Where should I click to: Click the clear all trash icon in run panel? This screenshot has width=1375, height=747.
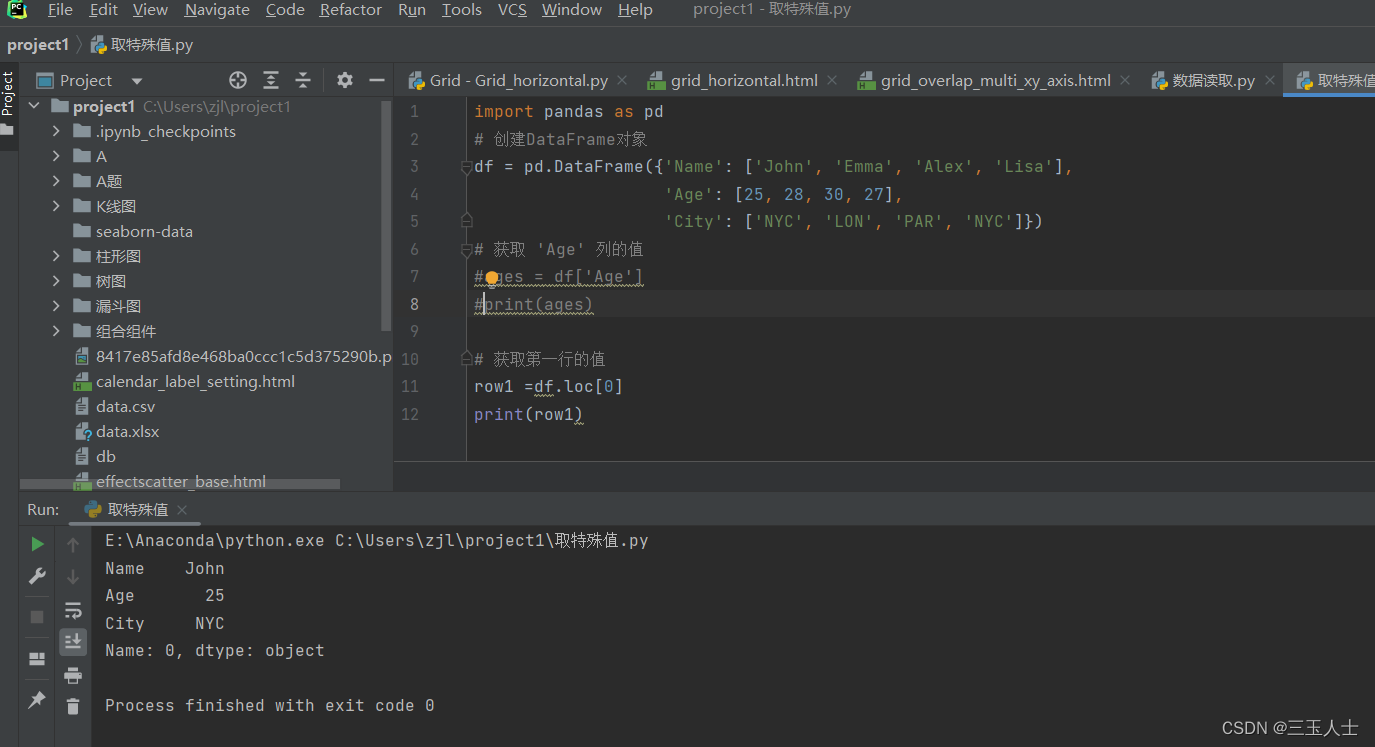tap(73, 706)
